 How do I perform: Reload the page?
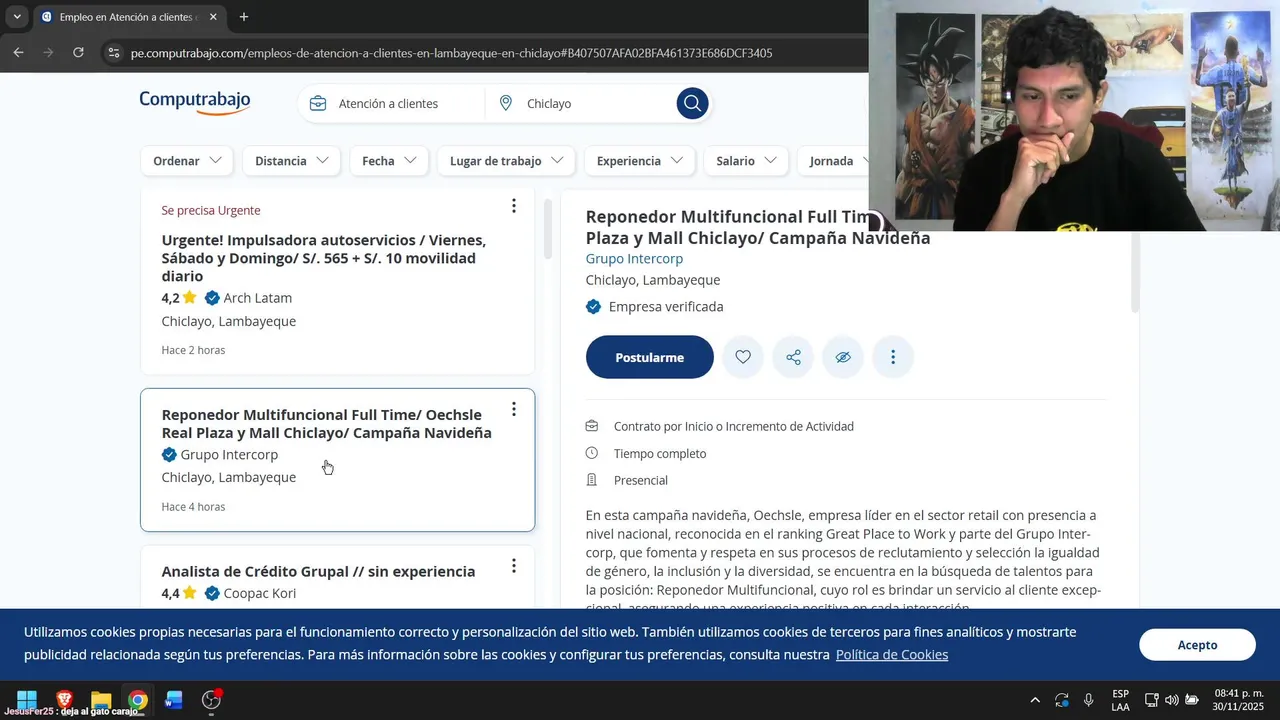78,52
